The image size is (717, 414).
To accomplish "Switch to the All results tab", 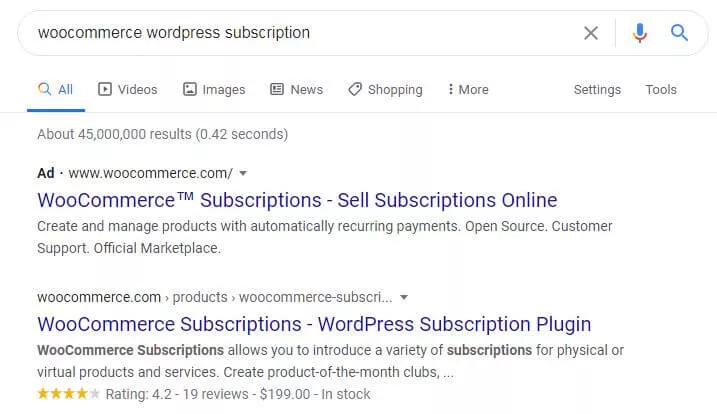I will tap(56, 89).
